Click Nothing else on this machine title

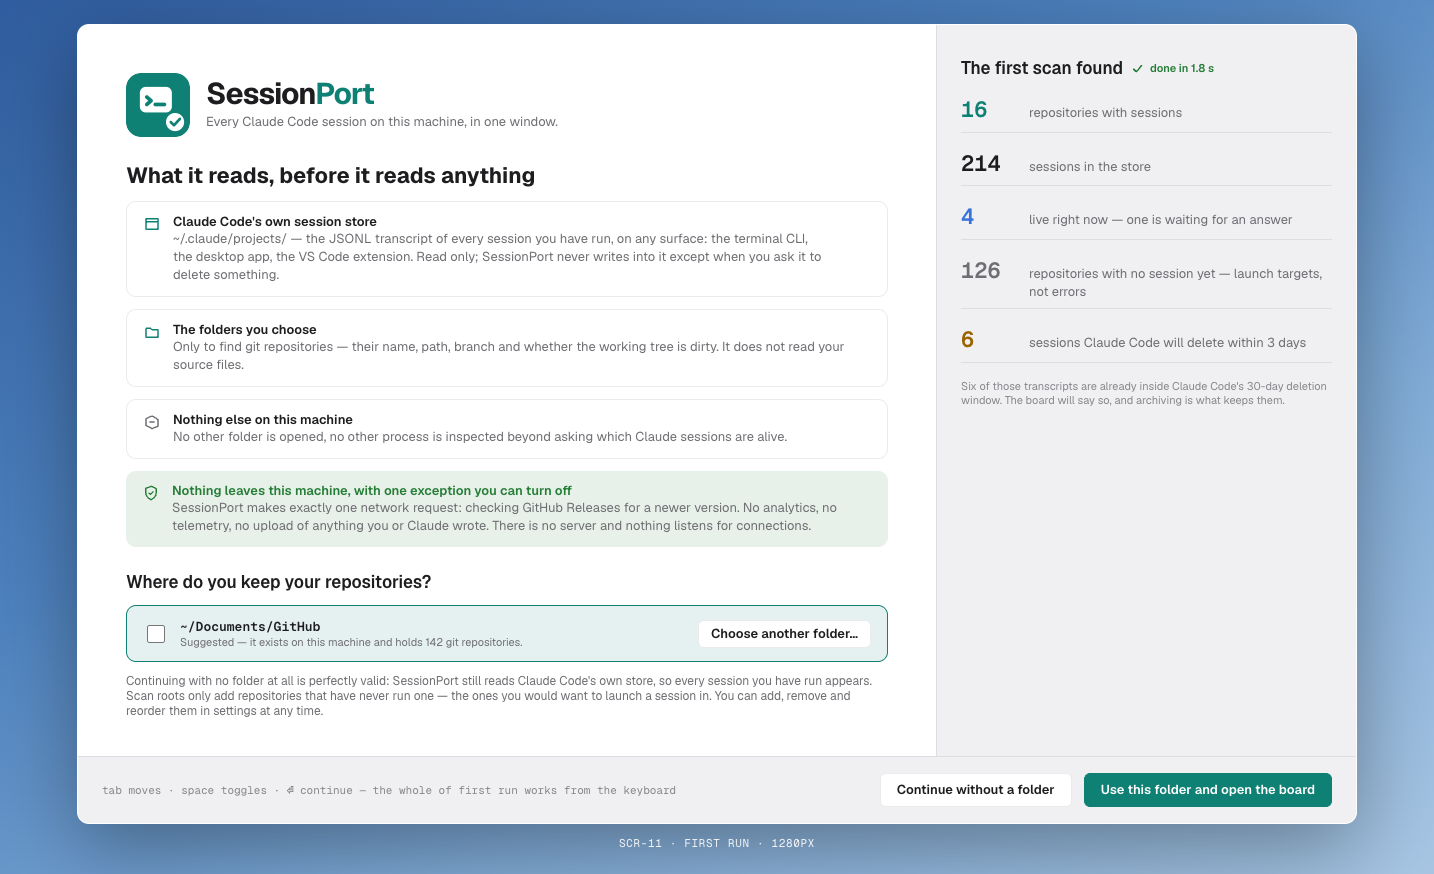[x=263, y=420]
